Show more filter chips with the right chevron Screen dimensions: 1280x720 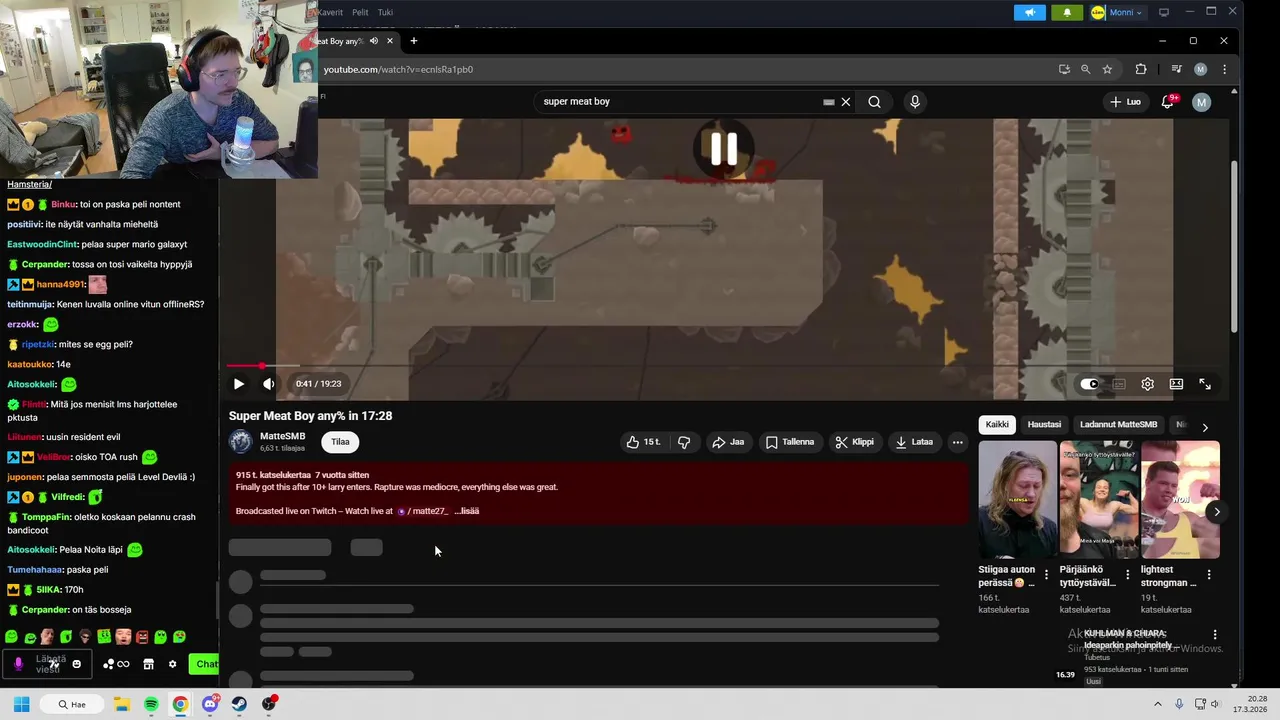tap(1205, 427)
